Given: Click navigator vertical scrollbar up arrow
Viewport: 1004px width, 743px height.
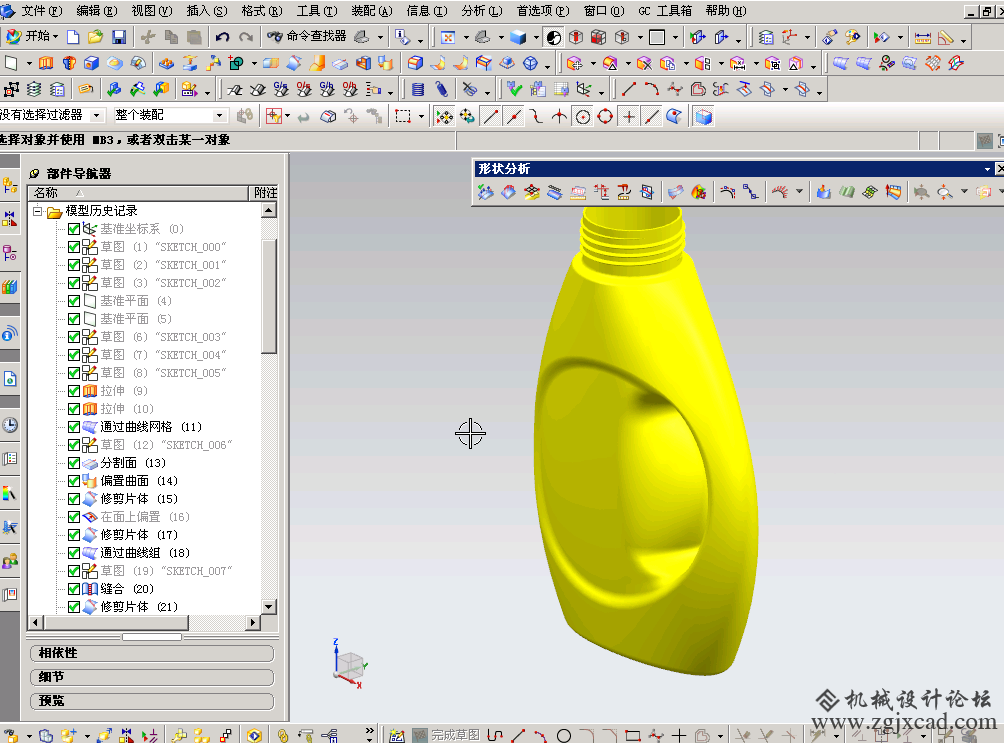Looking at the screenshot, I should pos(269,210).
